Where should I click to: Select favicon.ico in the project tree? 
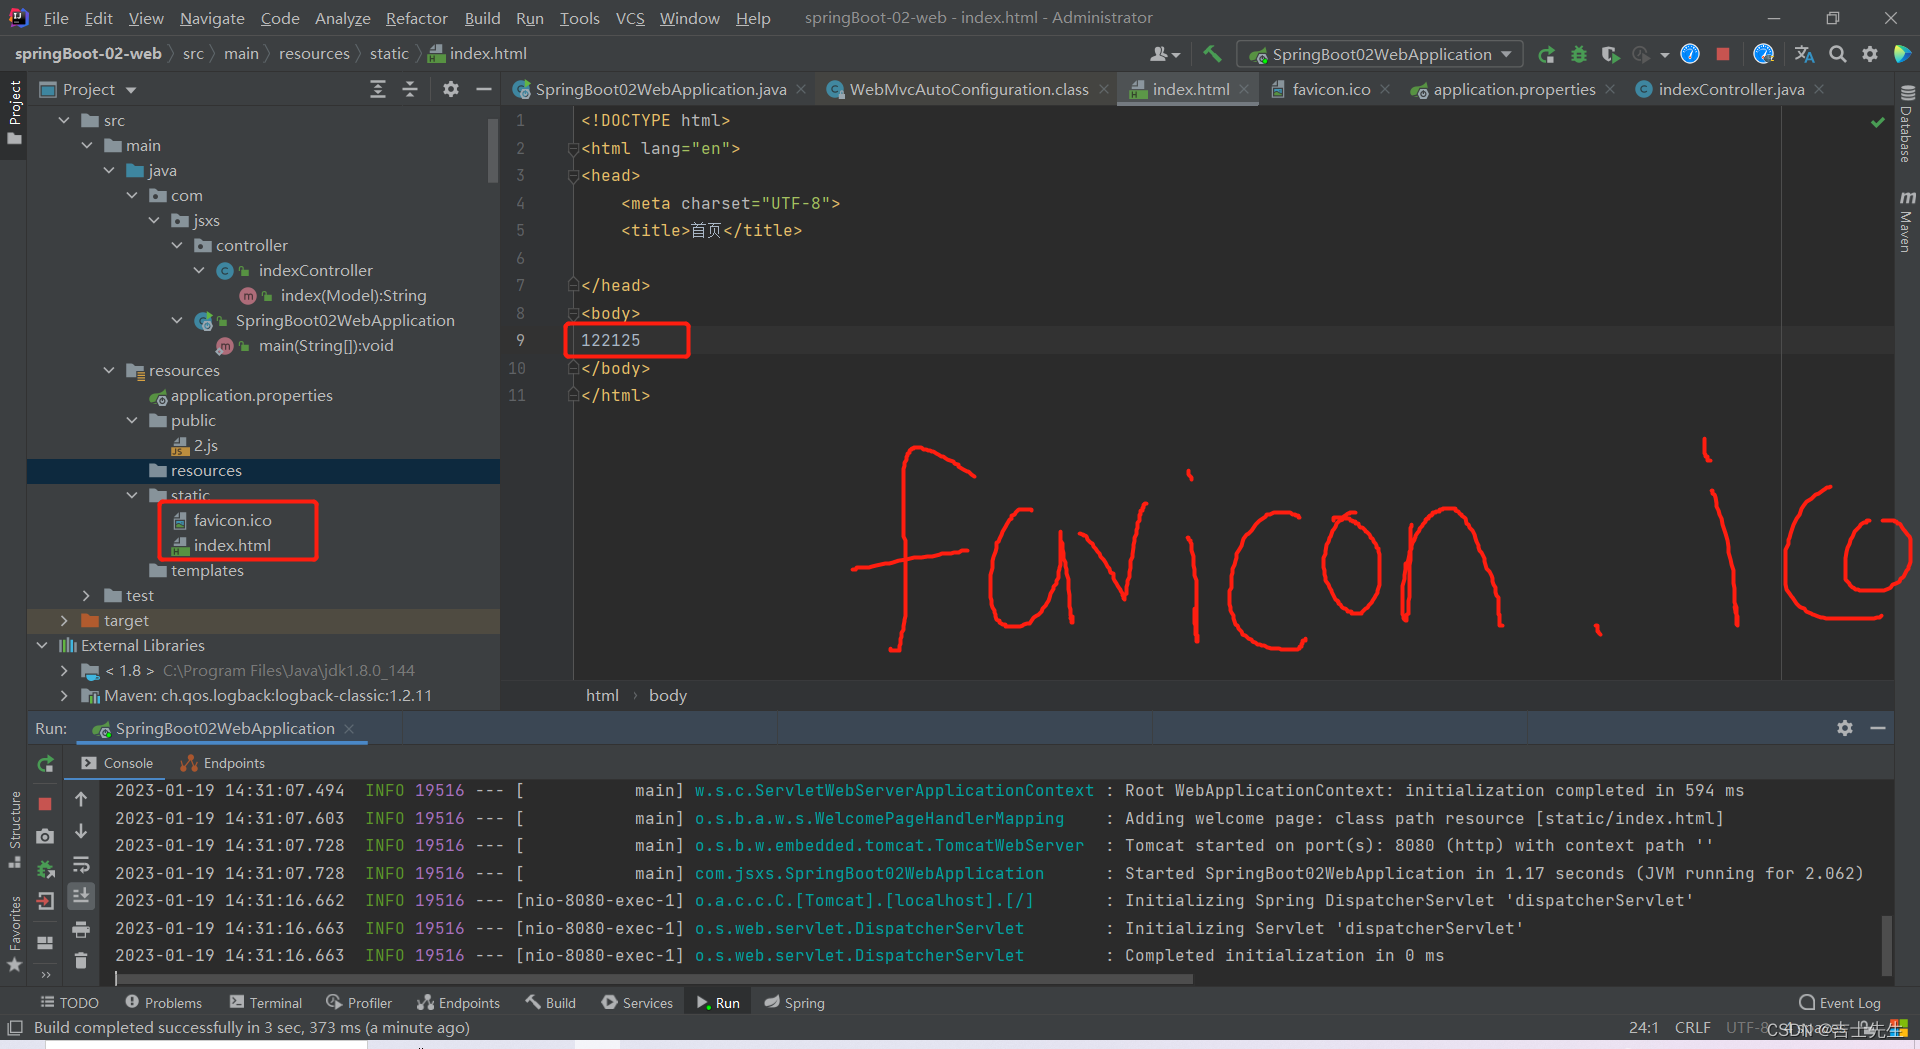[x=232, y=520]
